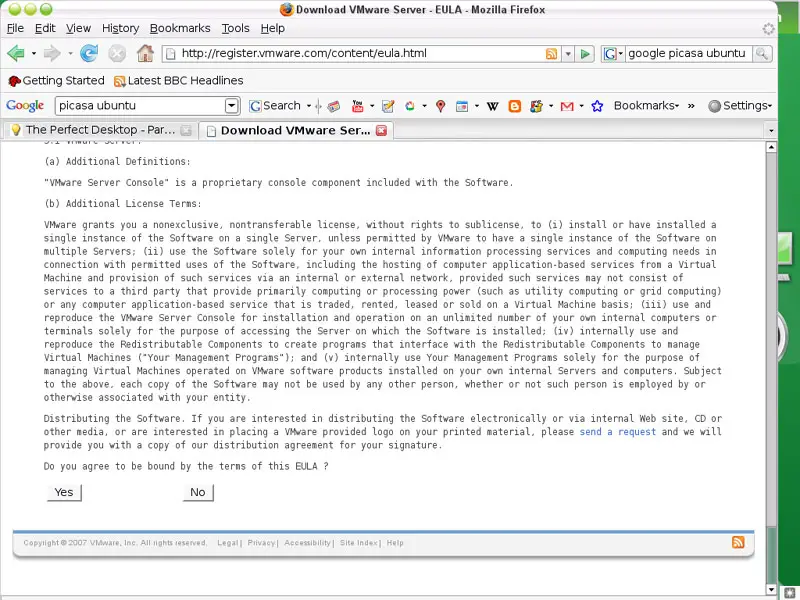
Task: Go back with the green Back arrow
Action: (x=16, y=53)
